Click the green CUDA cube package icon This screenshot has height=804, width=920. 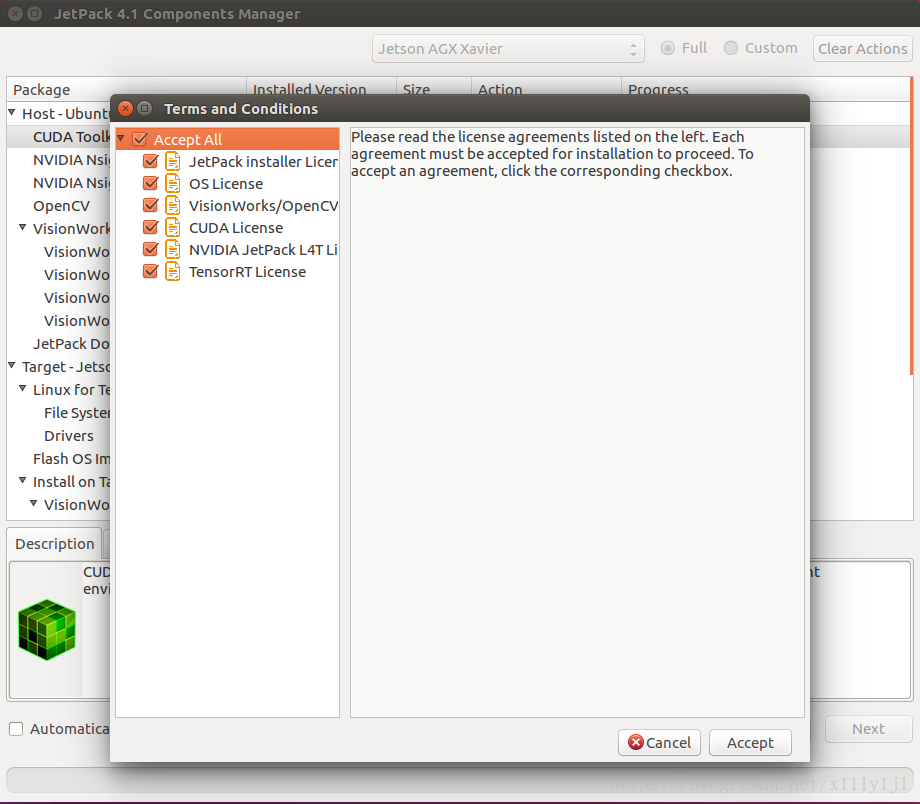(x=47, y=630)
